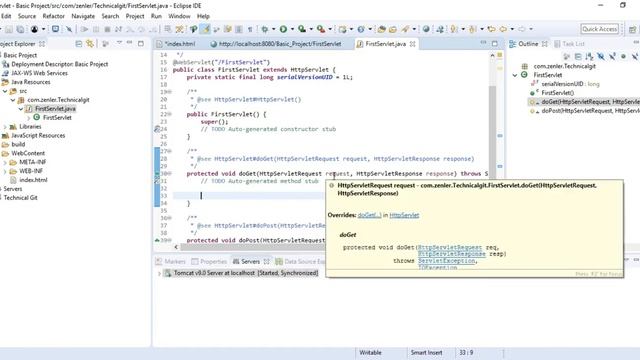Expand the WEB-INF folder
This screenshot has height=360, width=640.
(5, 171)
